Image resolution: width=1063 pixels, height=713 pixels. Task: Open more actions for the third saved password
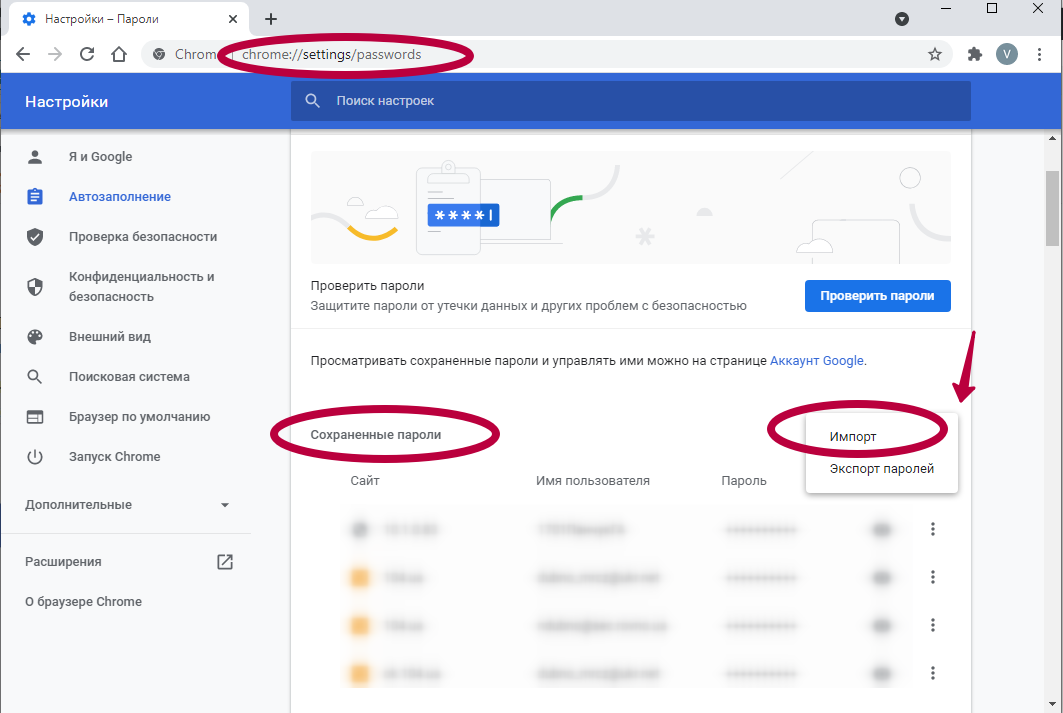tap(932, 625)
